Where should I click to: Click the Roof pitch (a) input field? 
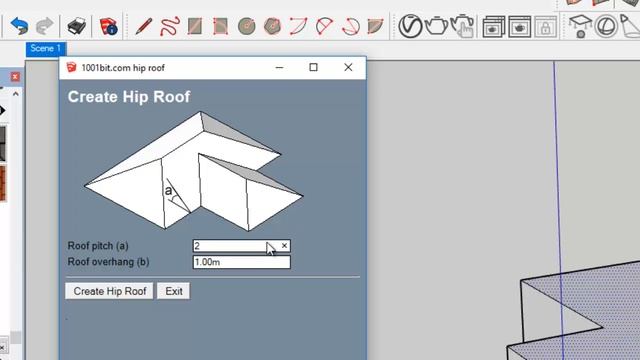point(241,246)
